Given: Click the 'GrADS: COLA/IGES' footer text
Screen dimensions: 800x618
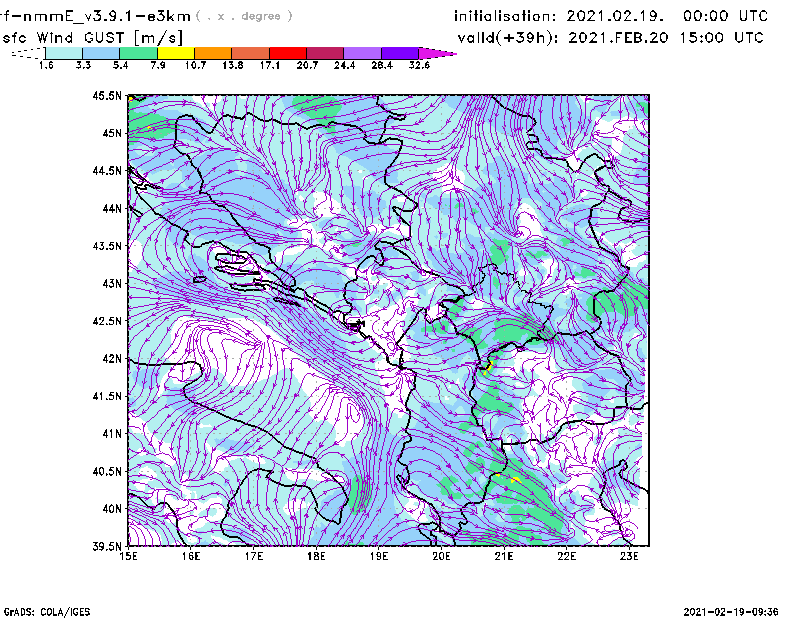Looking at the screenshot, I should 47,612.
